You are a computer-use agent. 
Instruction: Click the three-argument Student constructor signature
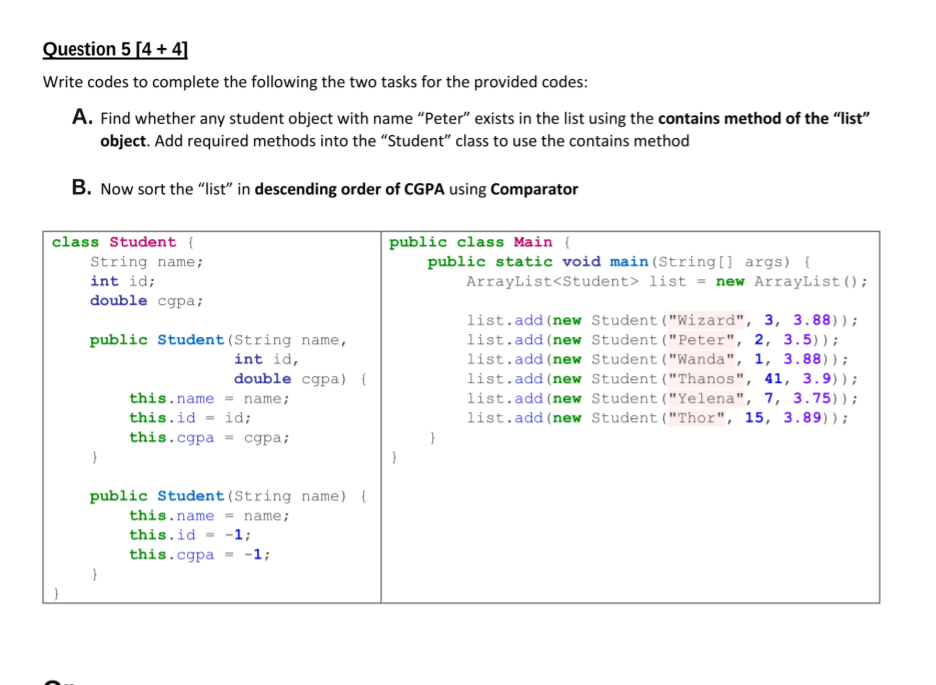(x=216, y=339)
